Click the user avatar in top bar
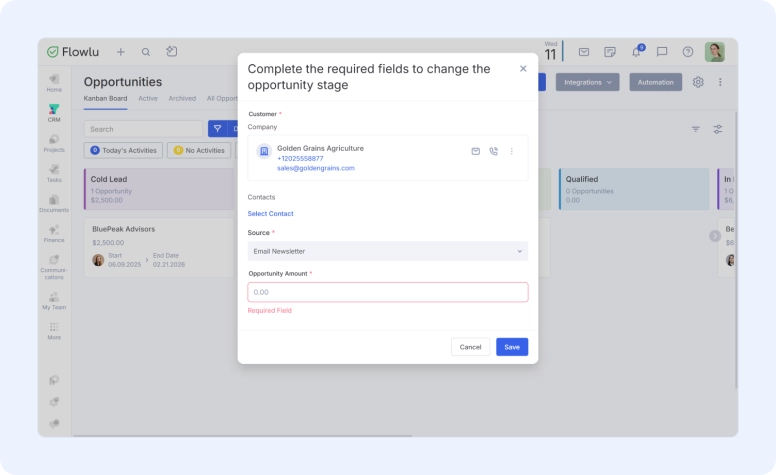 coord(715,52)
